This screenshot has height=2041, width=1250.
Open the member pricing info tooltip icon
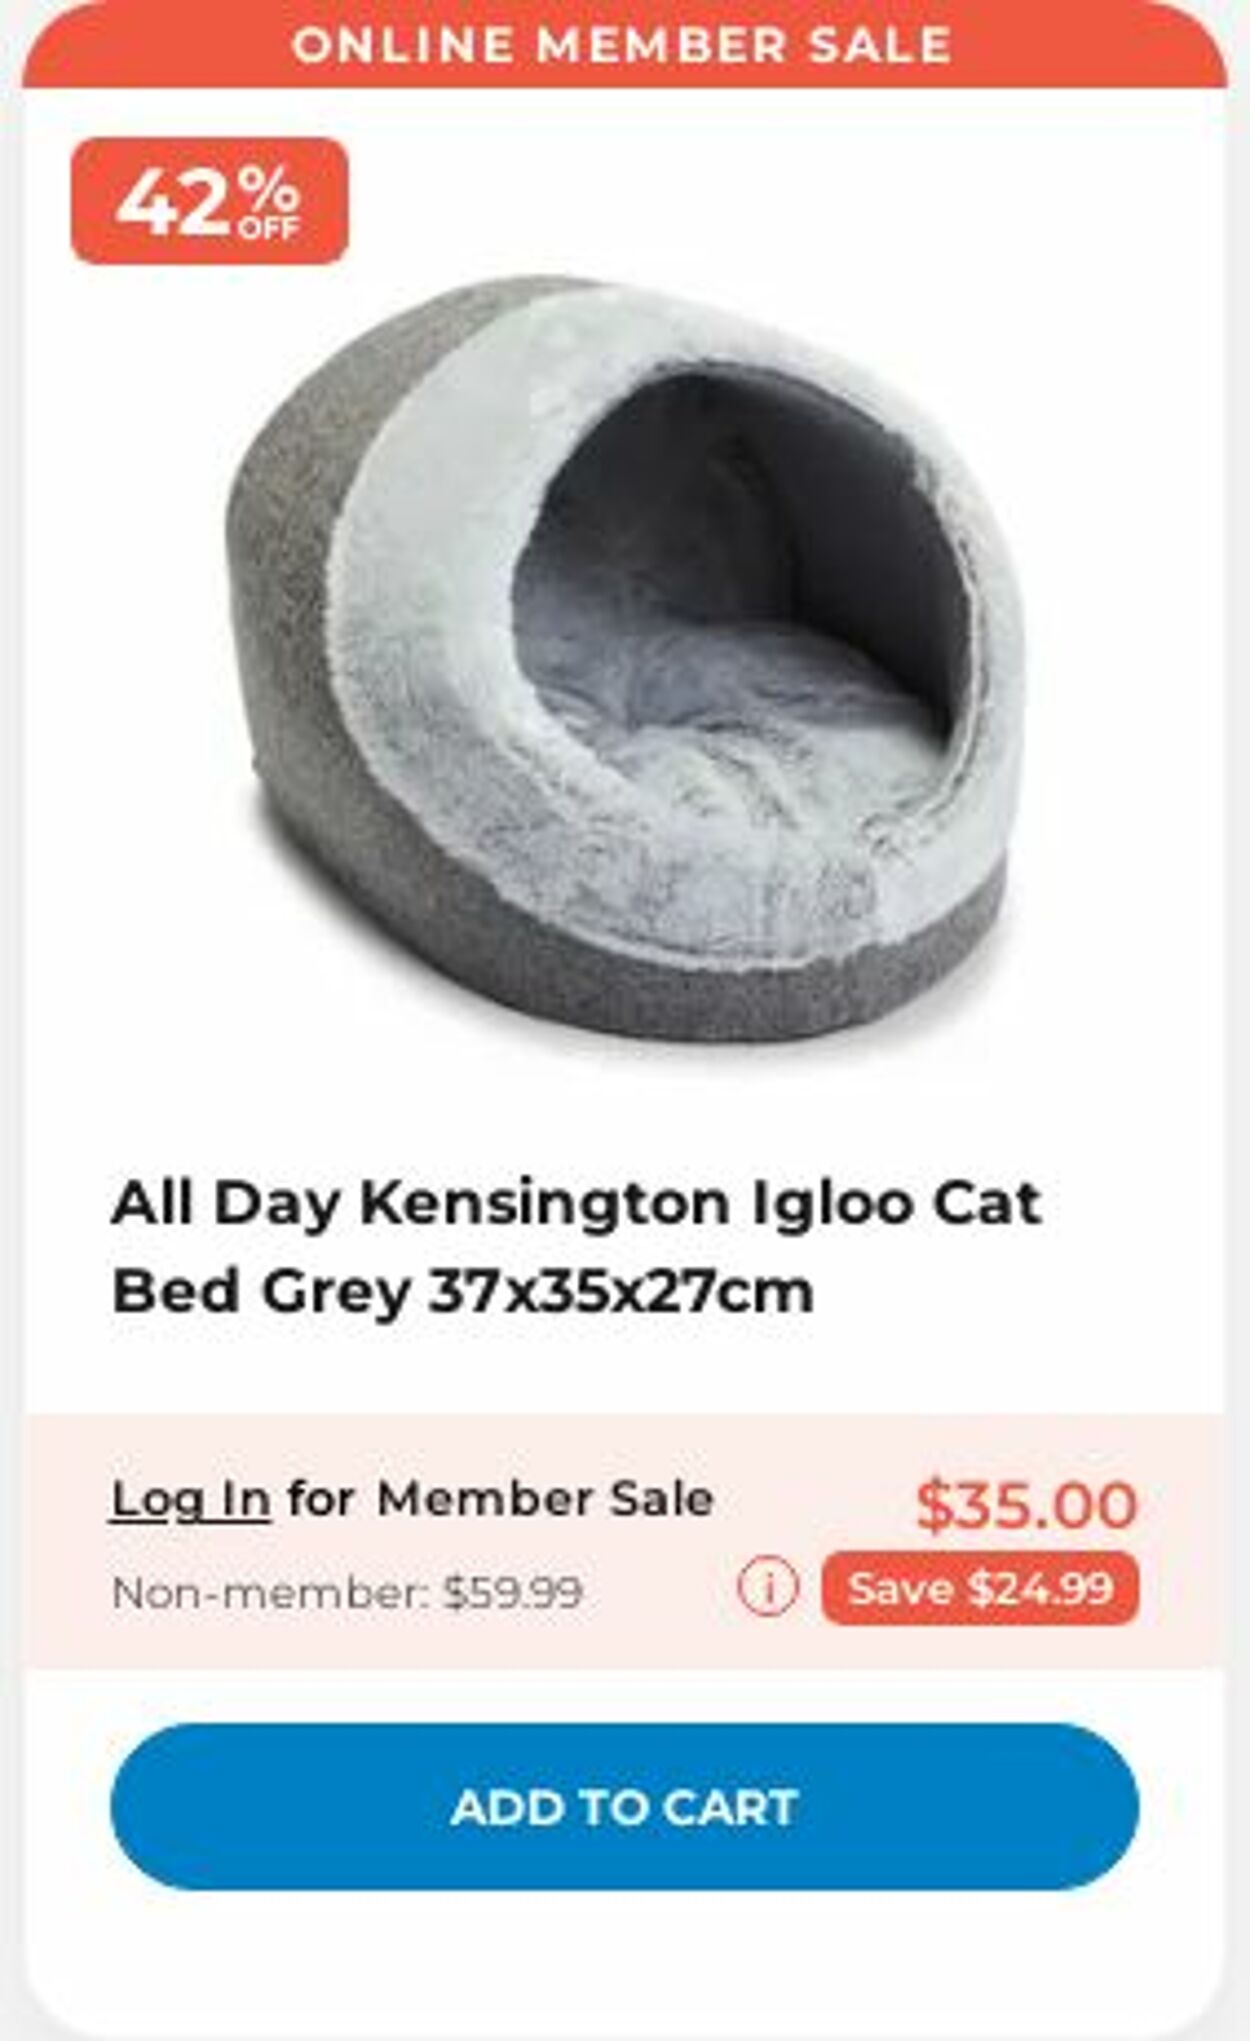[x=768, y=1588]
